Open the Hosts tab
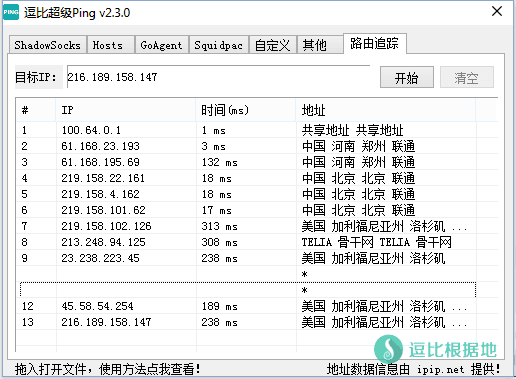516x379 pixels. 111,45
